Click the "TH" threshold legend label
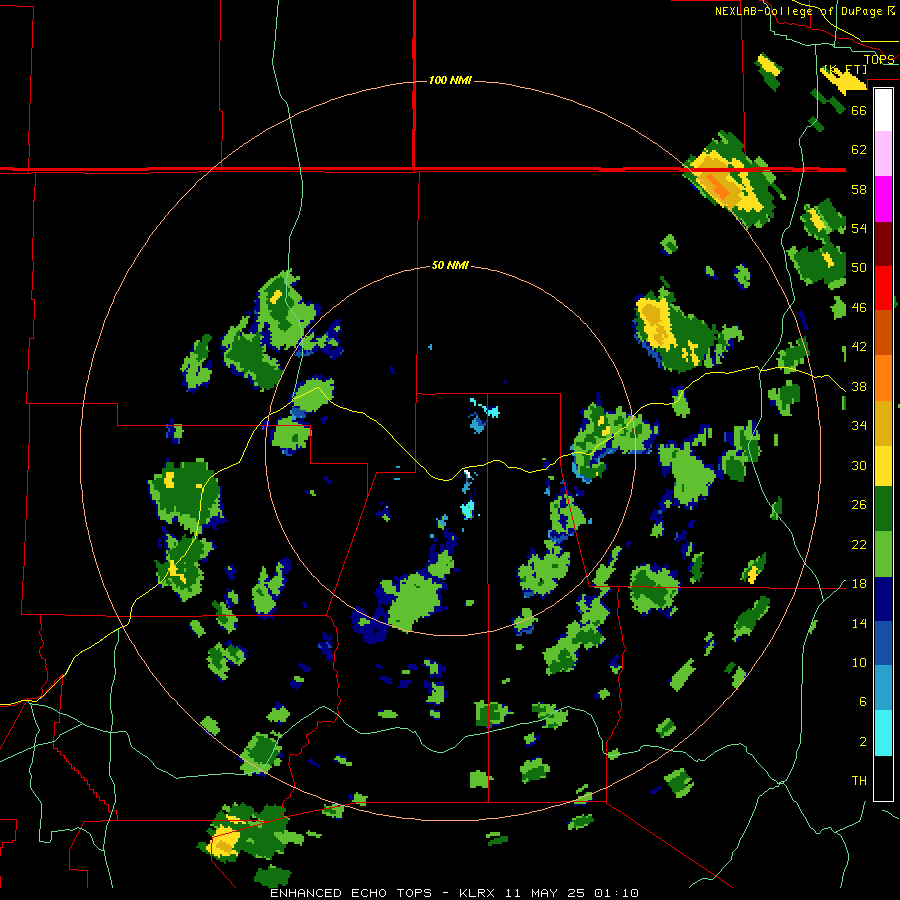 click(x=859, y=781)
